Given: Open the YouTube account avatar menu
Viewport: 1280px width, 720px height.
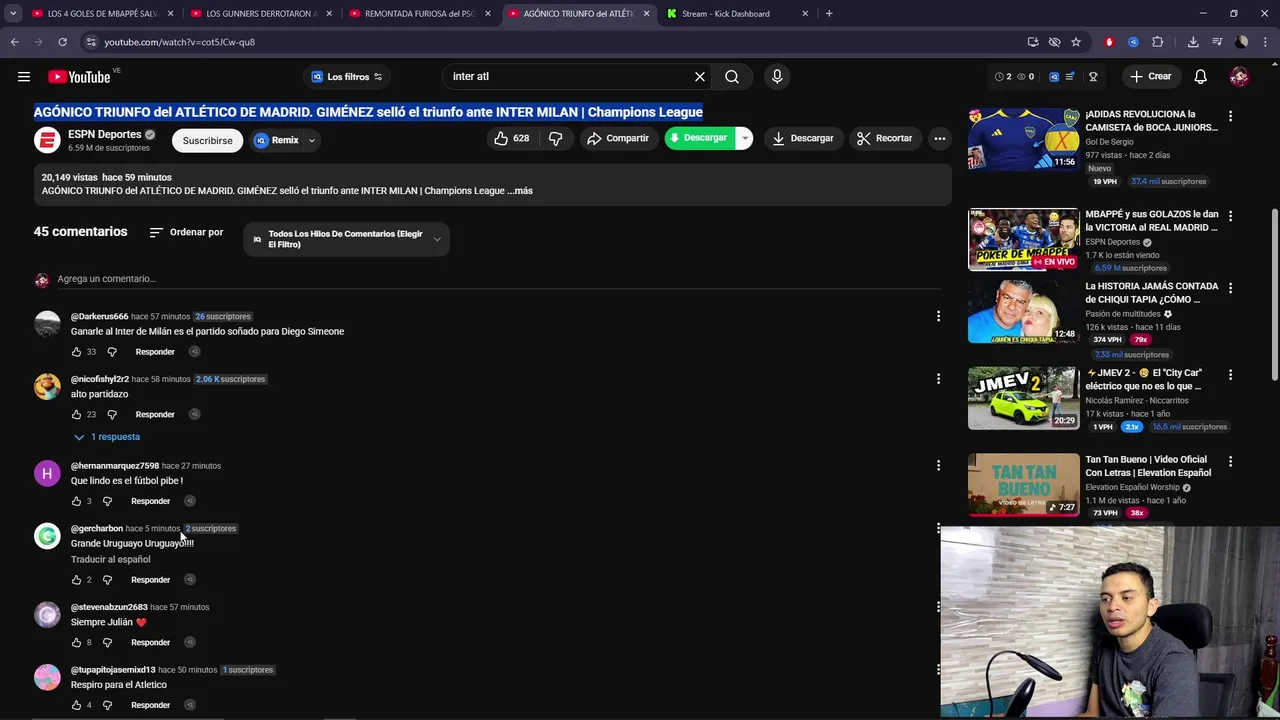Looking at the screenshot, I should pos(1239,76).
